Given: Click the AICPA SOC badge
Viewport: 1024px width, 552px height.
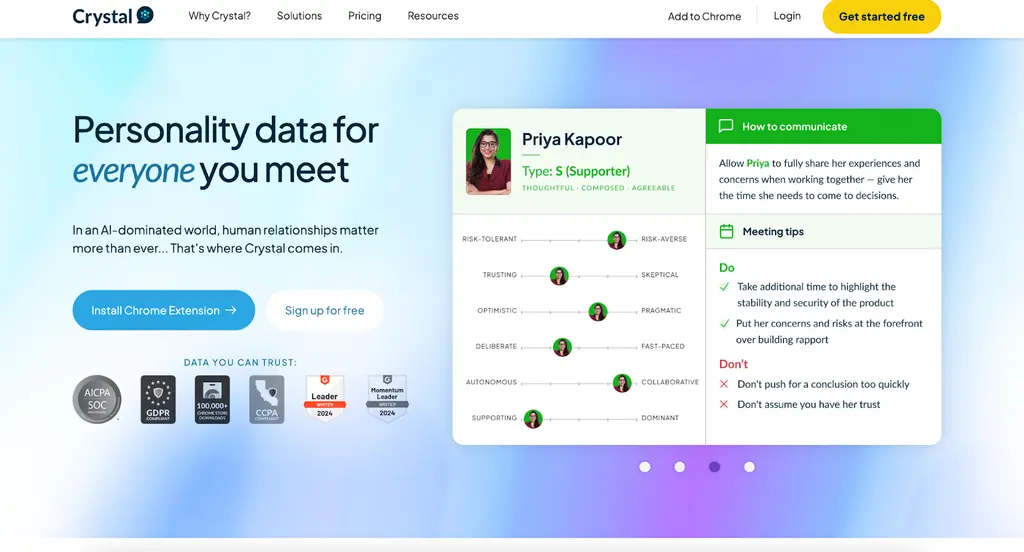Looking at the screenshot, I should point(97,399).
